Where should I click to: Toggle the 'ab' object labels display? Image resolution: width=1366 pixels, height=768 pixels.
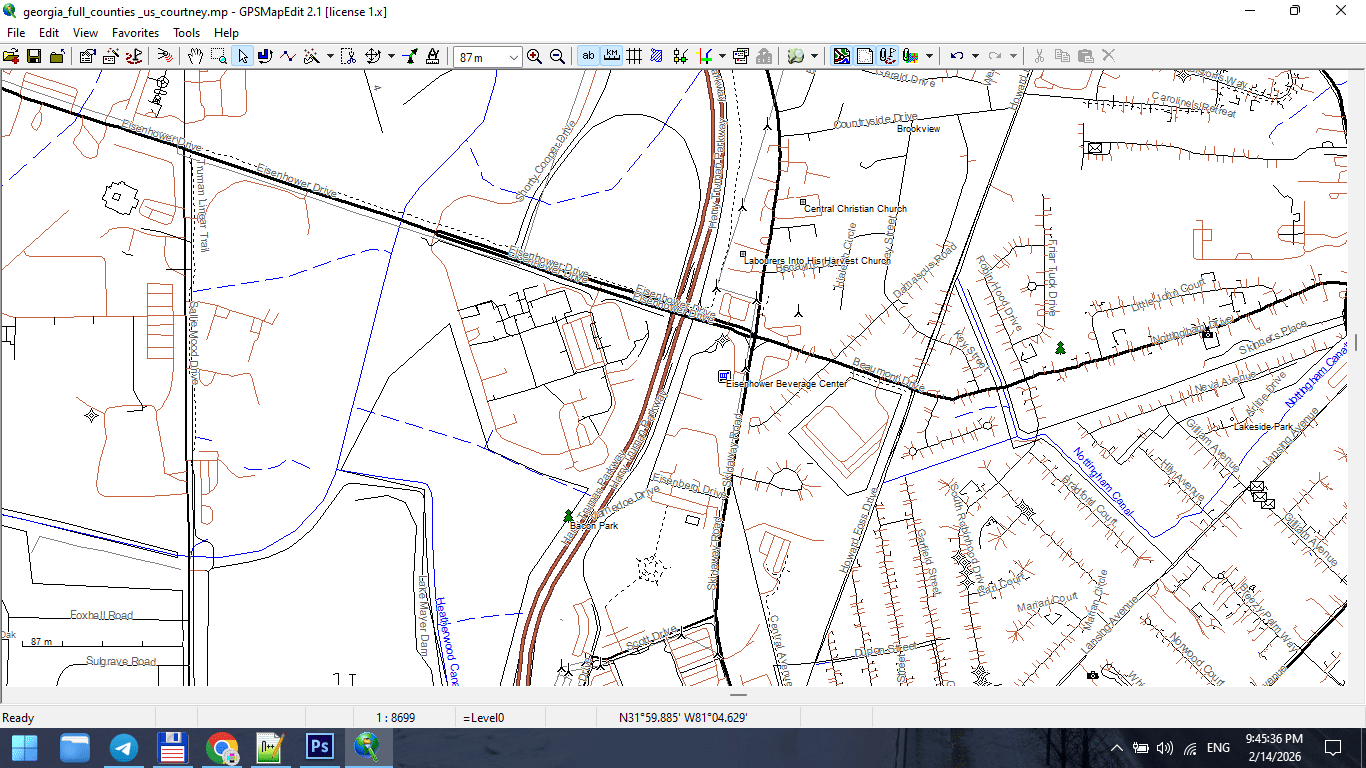[589, 56]
